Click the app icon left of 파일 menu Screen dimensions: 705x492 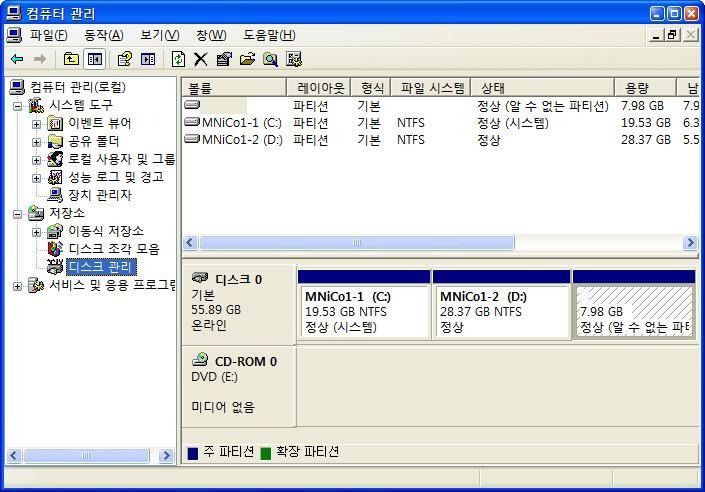click(x=14, y=35)
